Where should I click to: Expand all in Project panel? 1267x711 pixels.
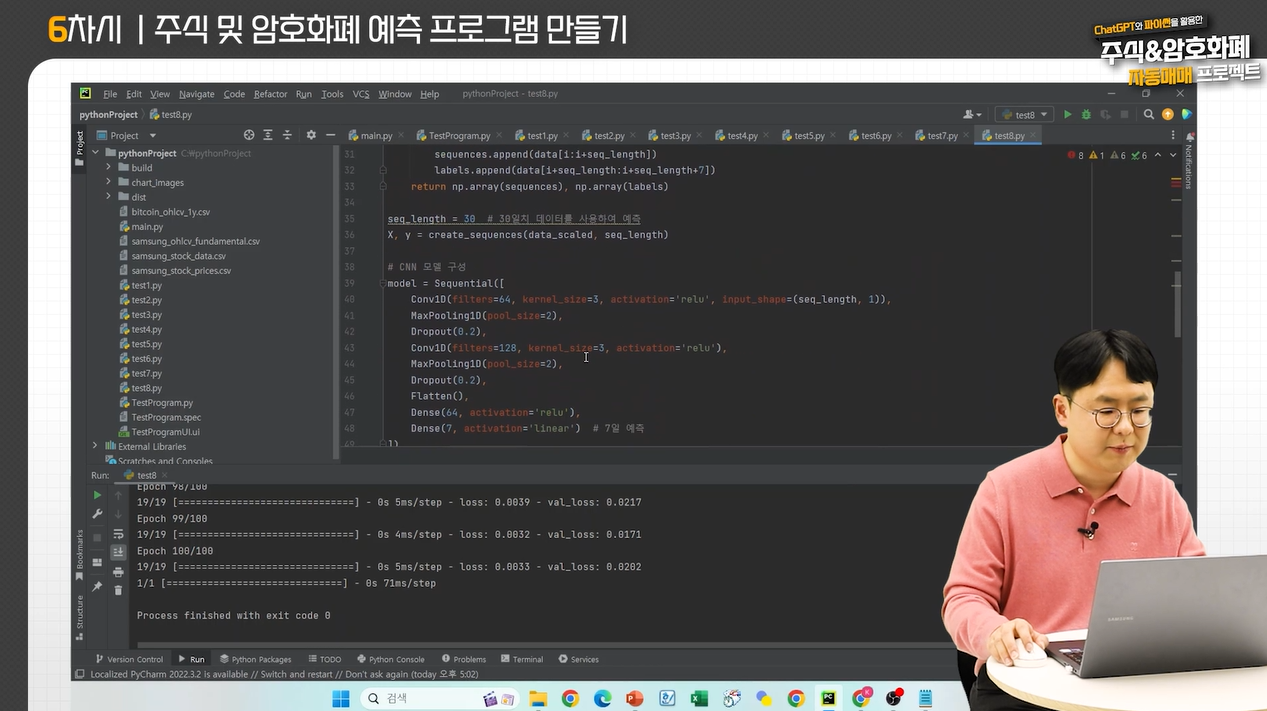(268, 135)
